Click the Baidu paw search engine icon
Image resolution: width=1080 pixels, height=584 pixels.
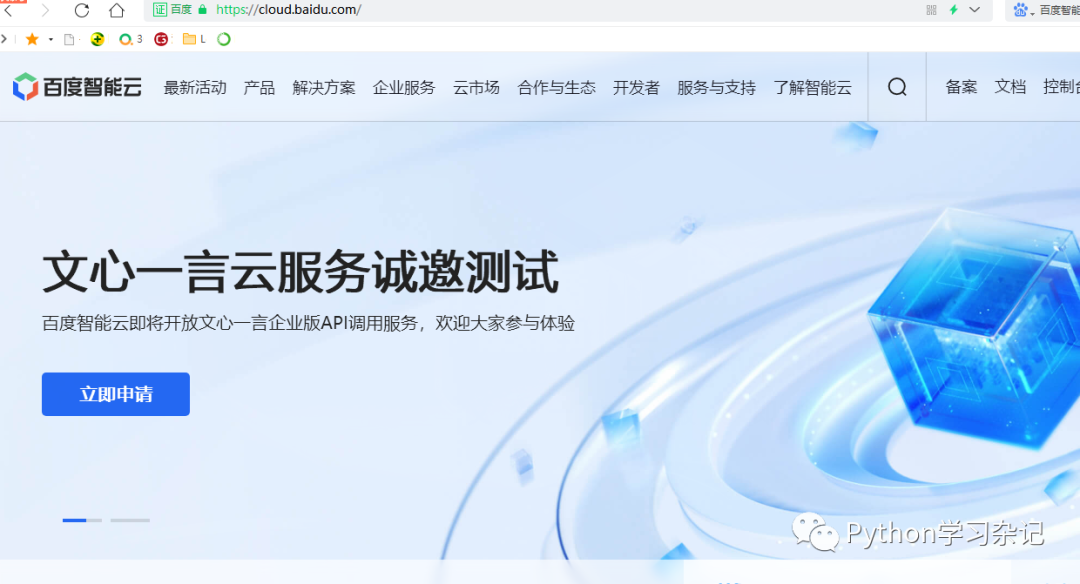coord(1020,10)
